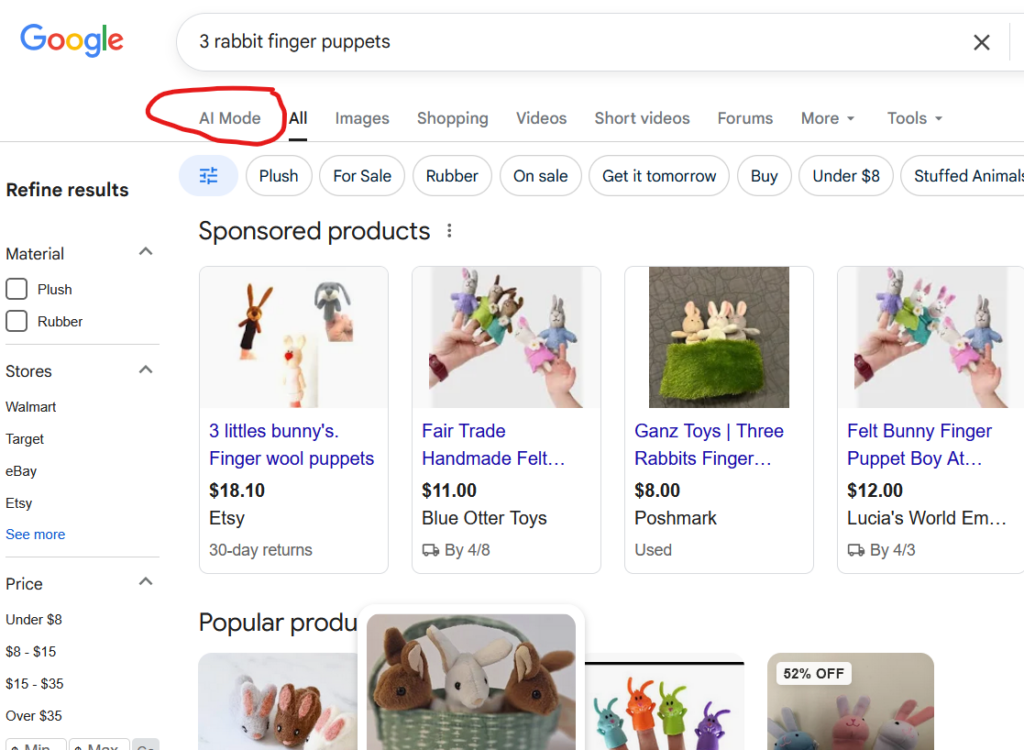Open the Tools dropdown
The height and width of the screenshot is (750, 1024).
pos(913,118)
